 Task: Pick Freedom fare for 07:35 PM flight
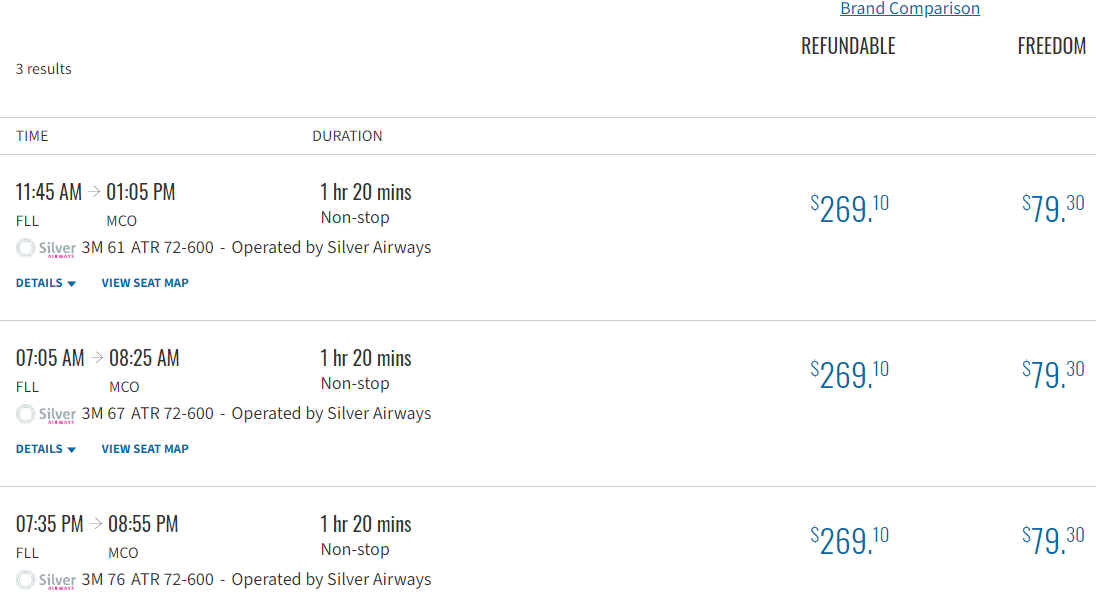(1053, 540)
